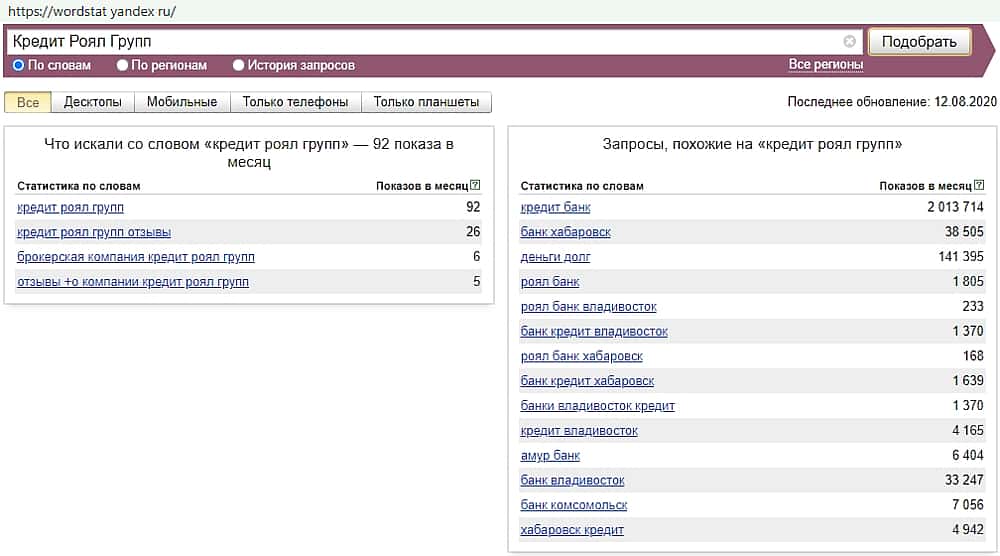Open the "роял банк владивосток" query link

tap(588, 306)
